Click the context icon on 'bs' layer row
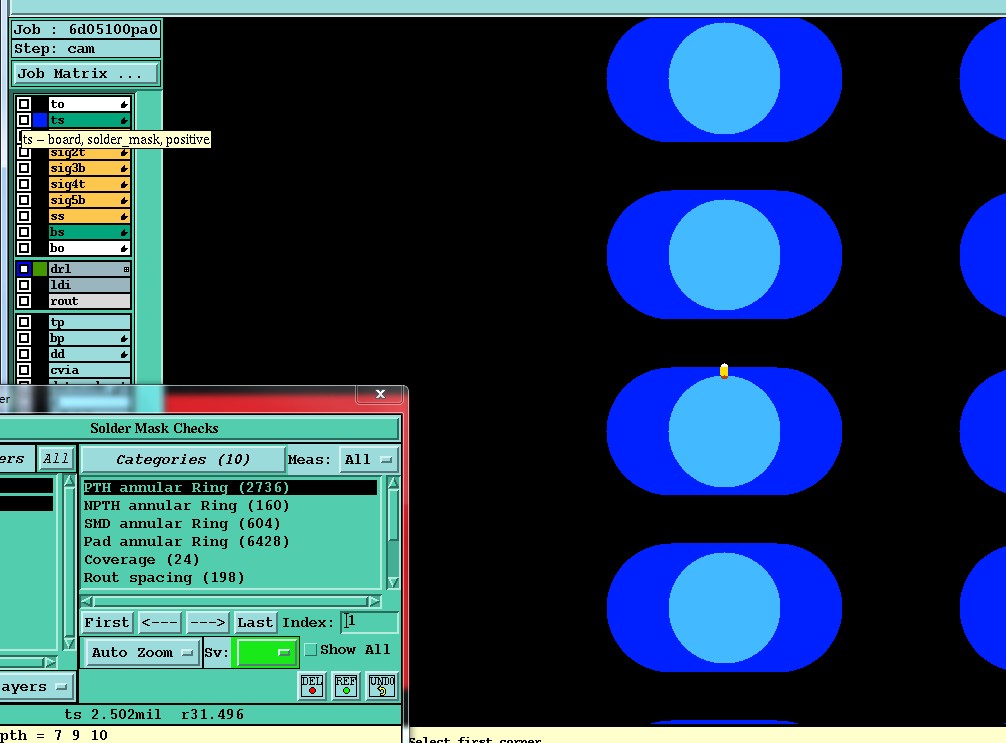1006x743 pixels. pos(124,232)
